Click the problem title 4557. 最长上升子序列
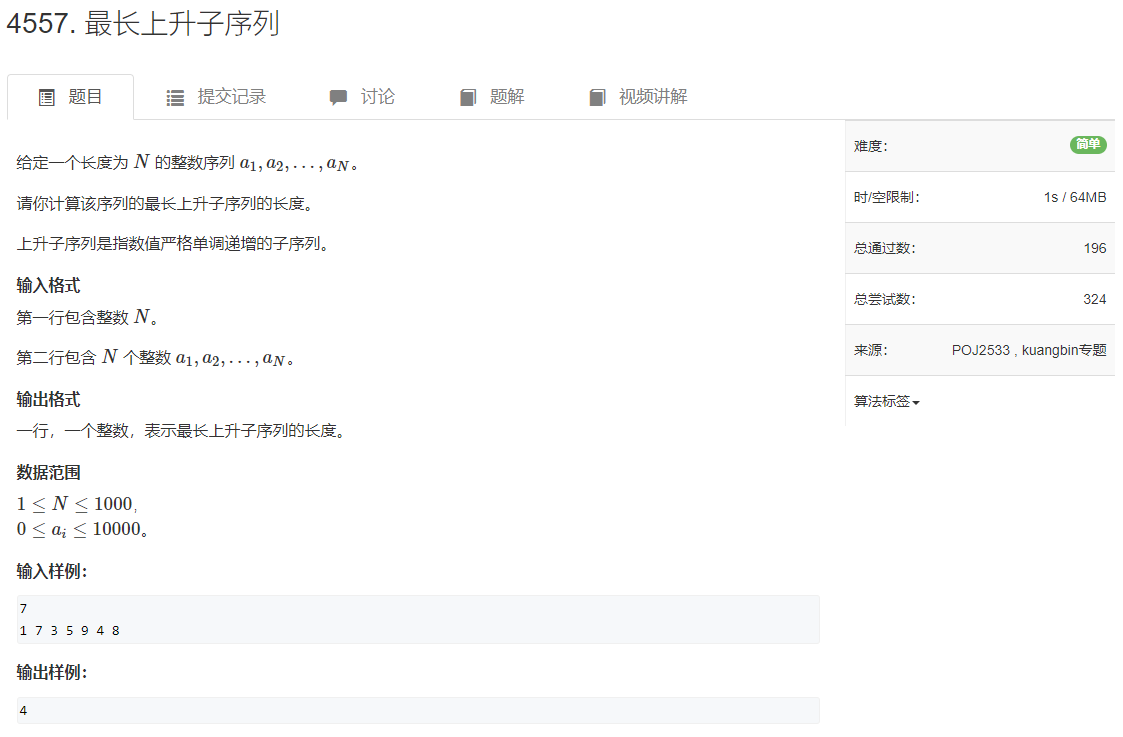This screenshot has width=1123, height=737. click(143, 24)
